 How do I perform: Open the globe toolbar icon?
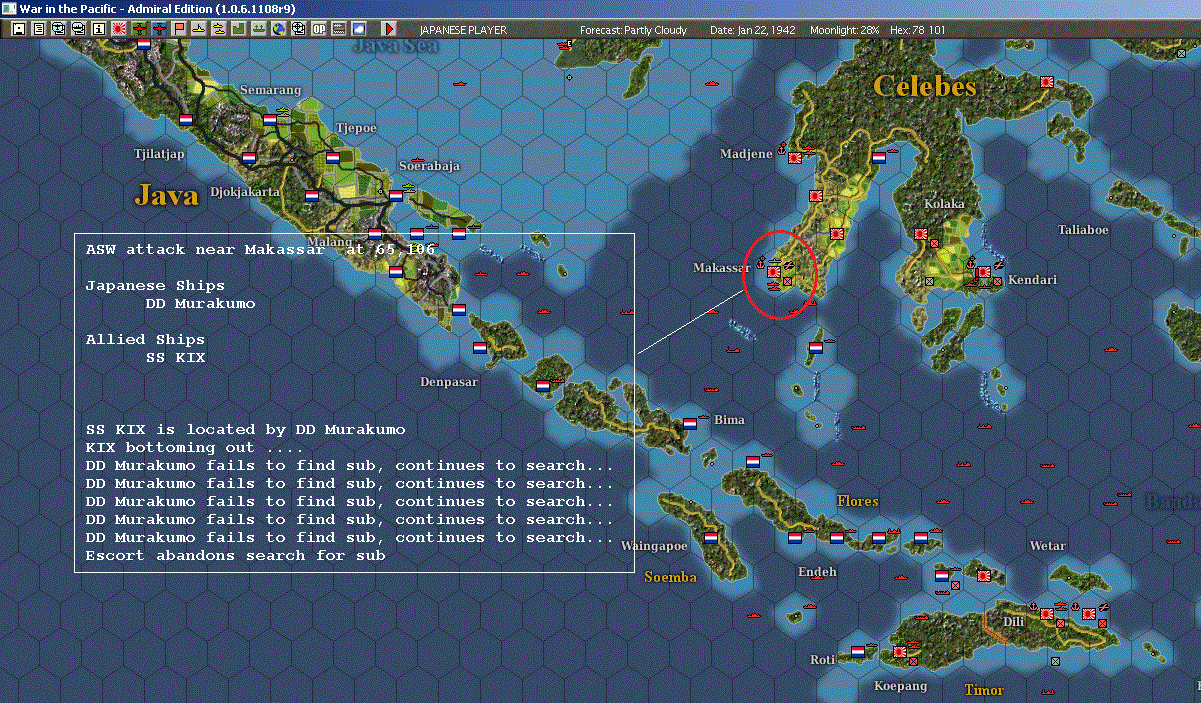coord(278,29)
